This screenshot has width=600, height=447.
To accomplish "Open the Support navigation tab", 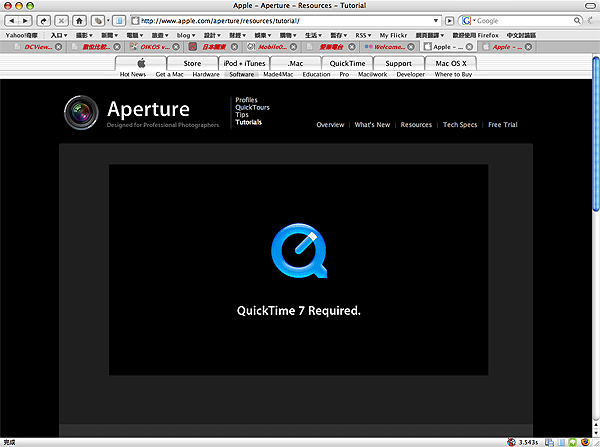I will point(398,63).
